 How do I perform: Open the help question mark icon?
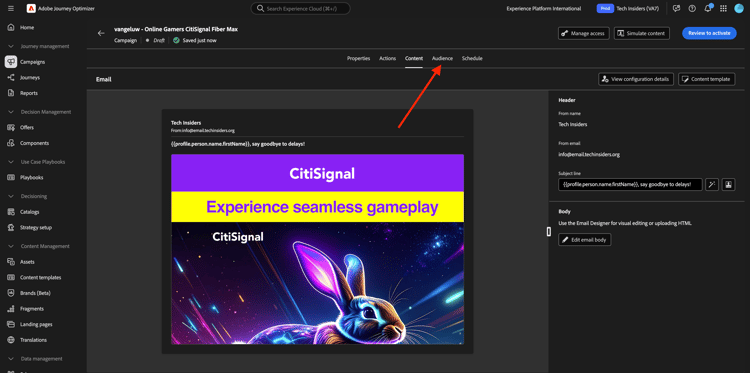pos(692,8)
